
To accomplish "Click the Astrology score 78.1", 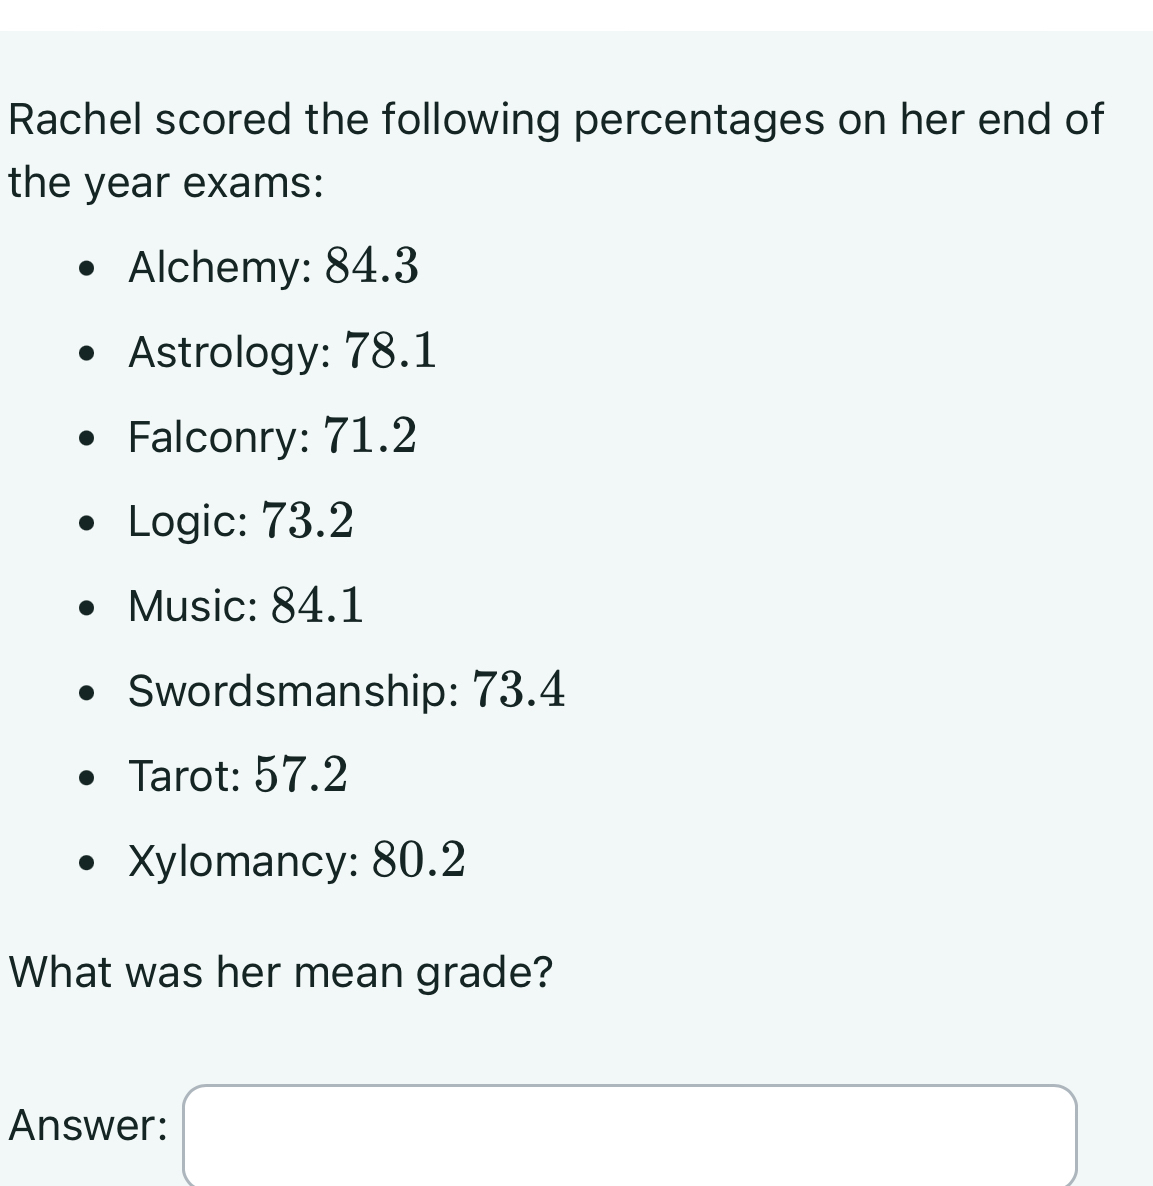I will 390,351.
